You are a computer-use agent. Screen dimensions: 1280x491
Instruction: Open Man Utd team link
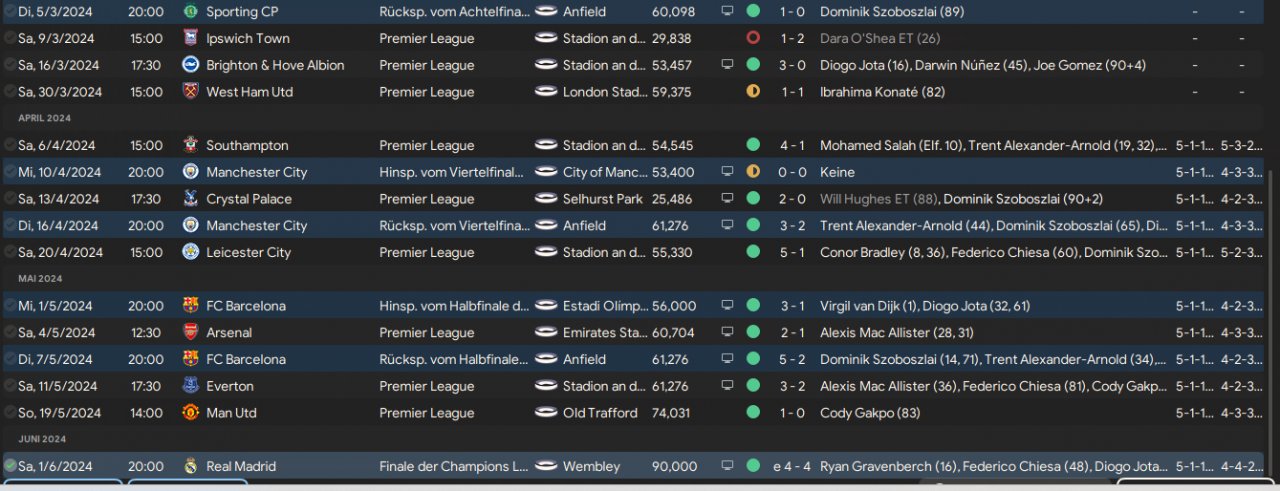pyautogui.click(x=230, y=413)
